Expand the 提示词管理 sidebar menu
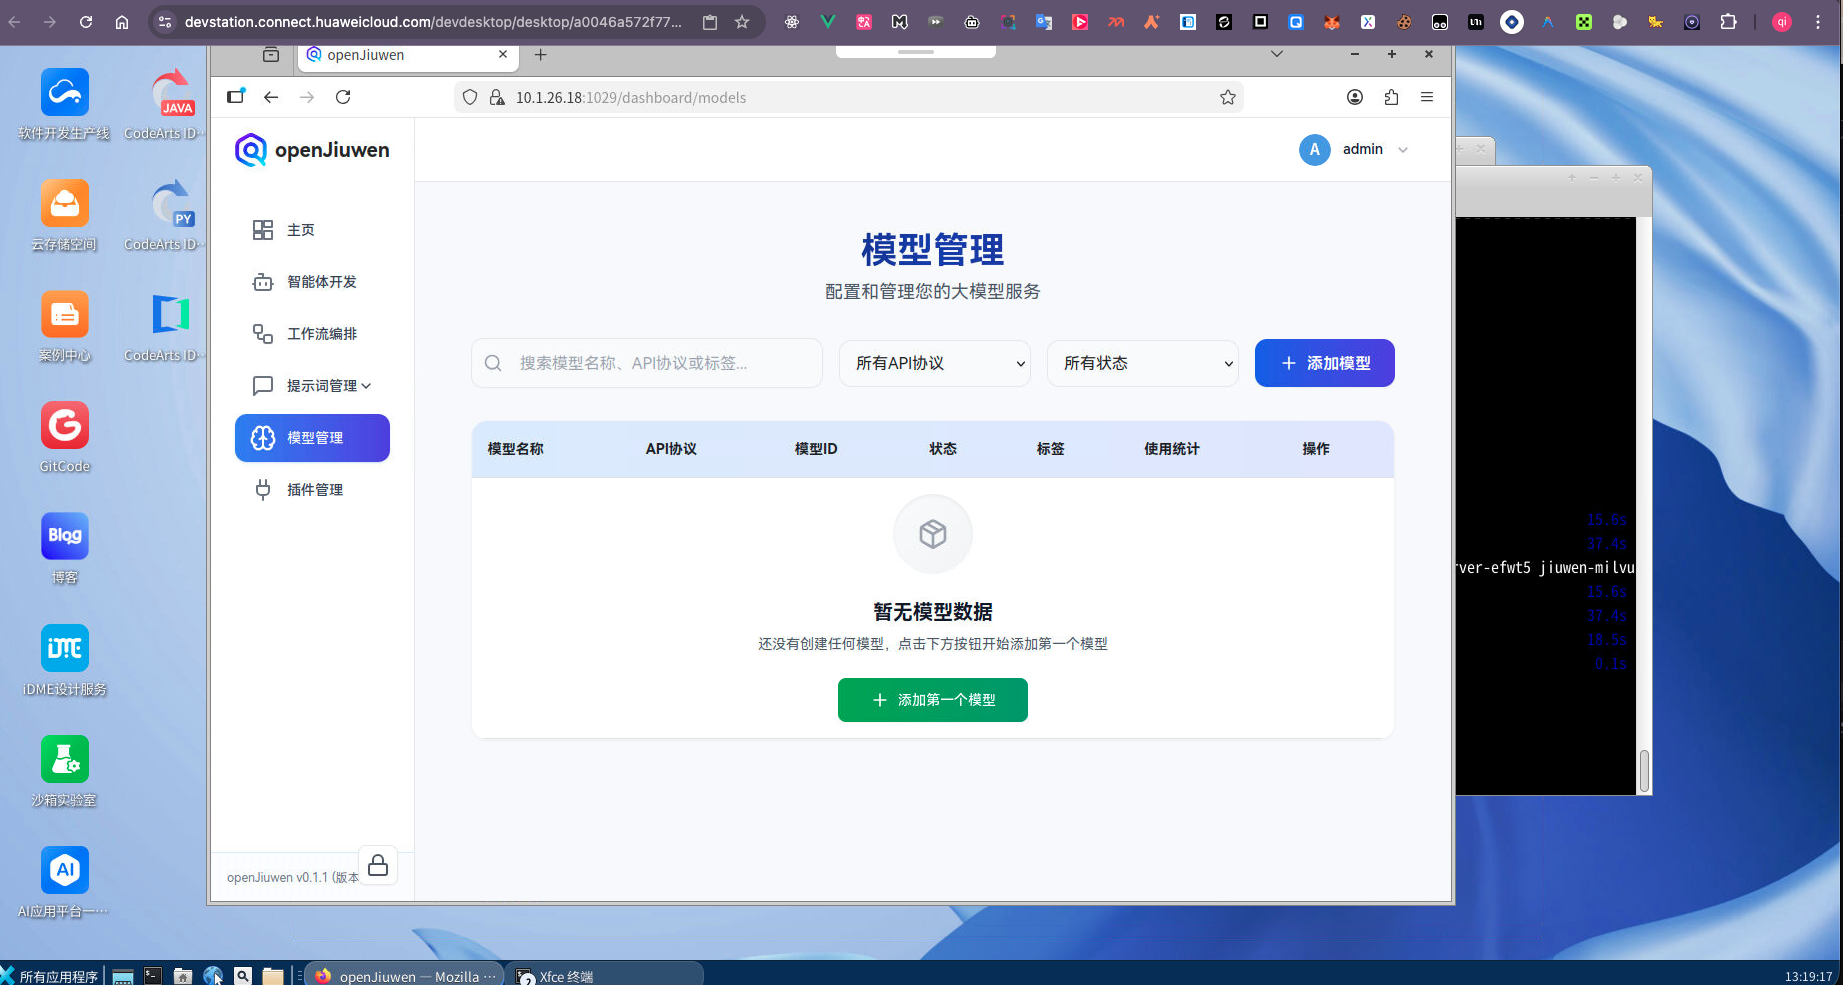 pos(312,386)
